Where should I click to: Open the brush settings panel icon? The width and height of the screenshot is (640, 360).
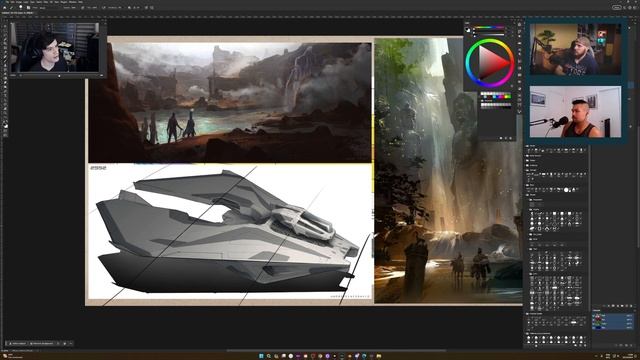point(28,7)
